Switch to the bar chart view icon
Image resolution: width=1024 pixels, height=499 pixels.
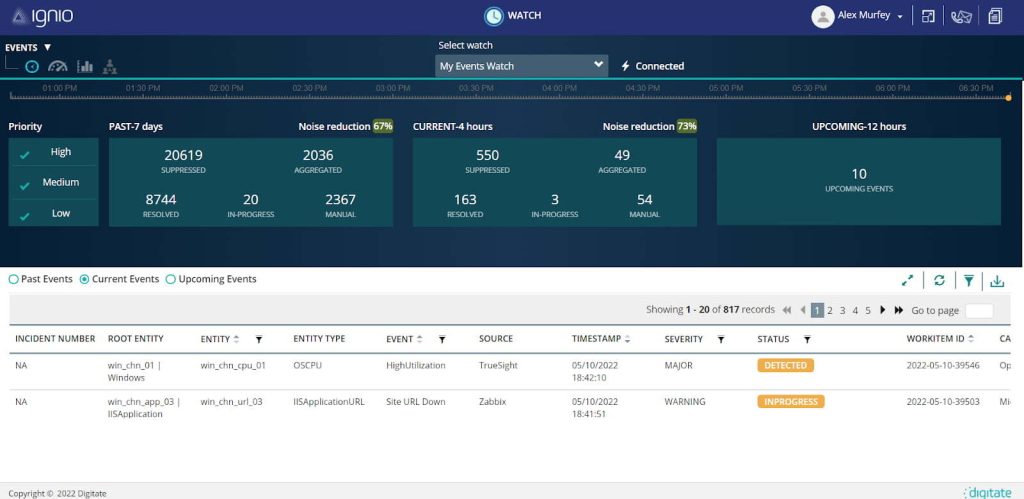(x=85, y=67)
